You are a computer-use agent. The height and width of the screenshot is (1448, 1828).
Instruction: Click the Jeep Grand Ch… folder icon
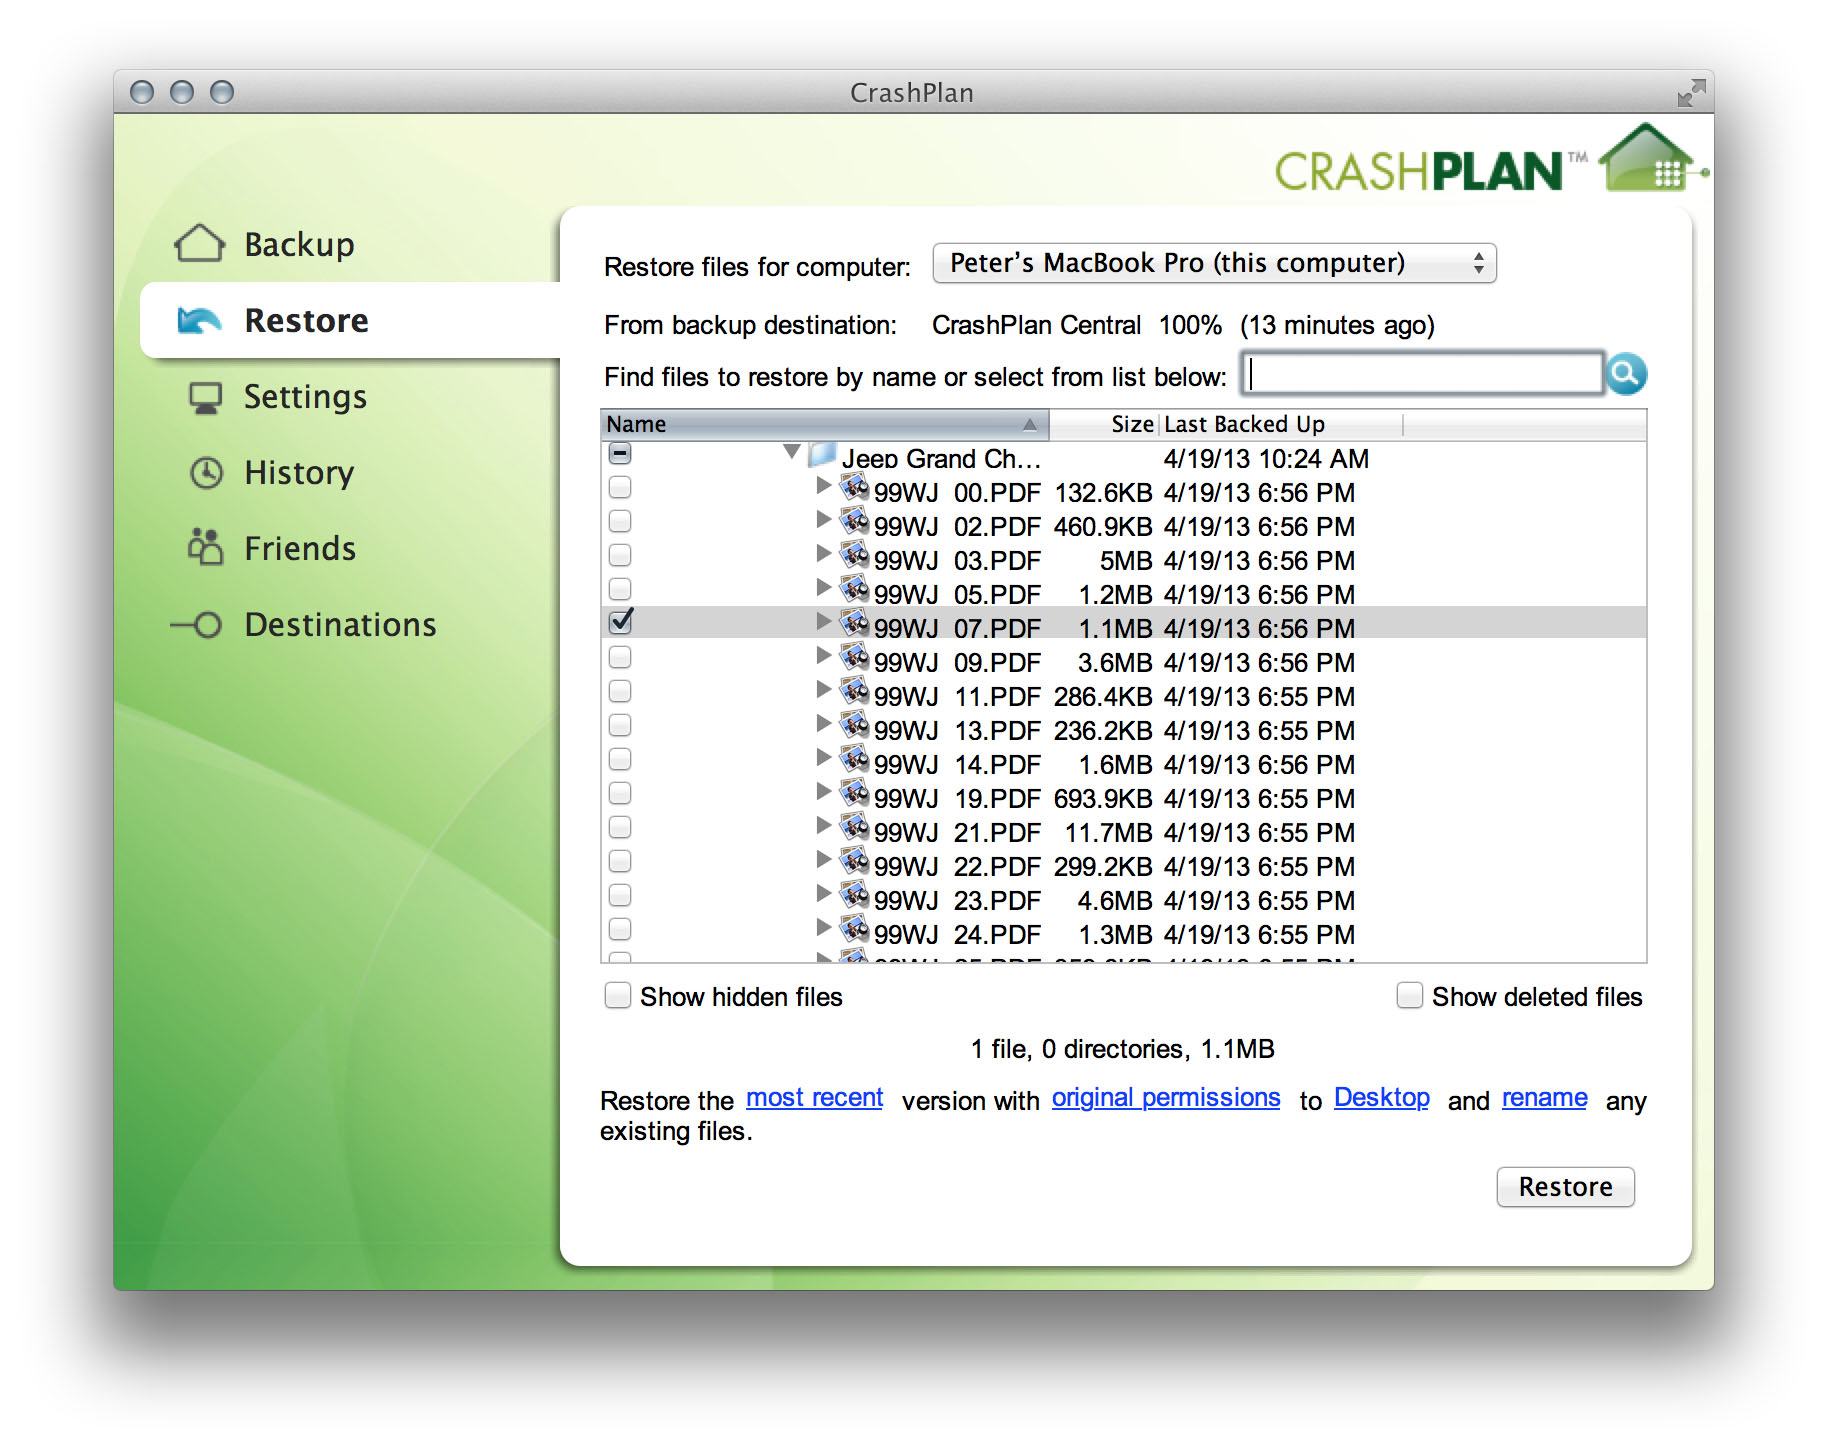[x=822, y=454]
